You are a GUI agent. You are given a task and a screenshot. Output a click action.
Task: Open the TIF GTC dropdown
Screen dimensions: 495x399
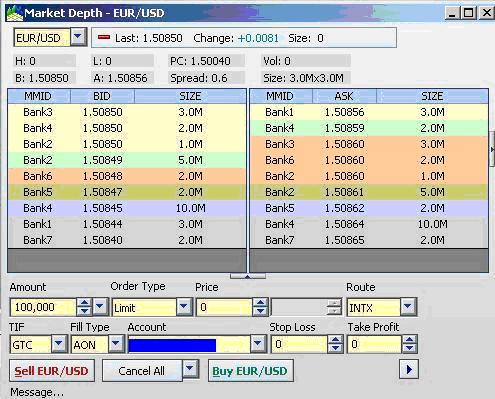(x=59, y=344)
